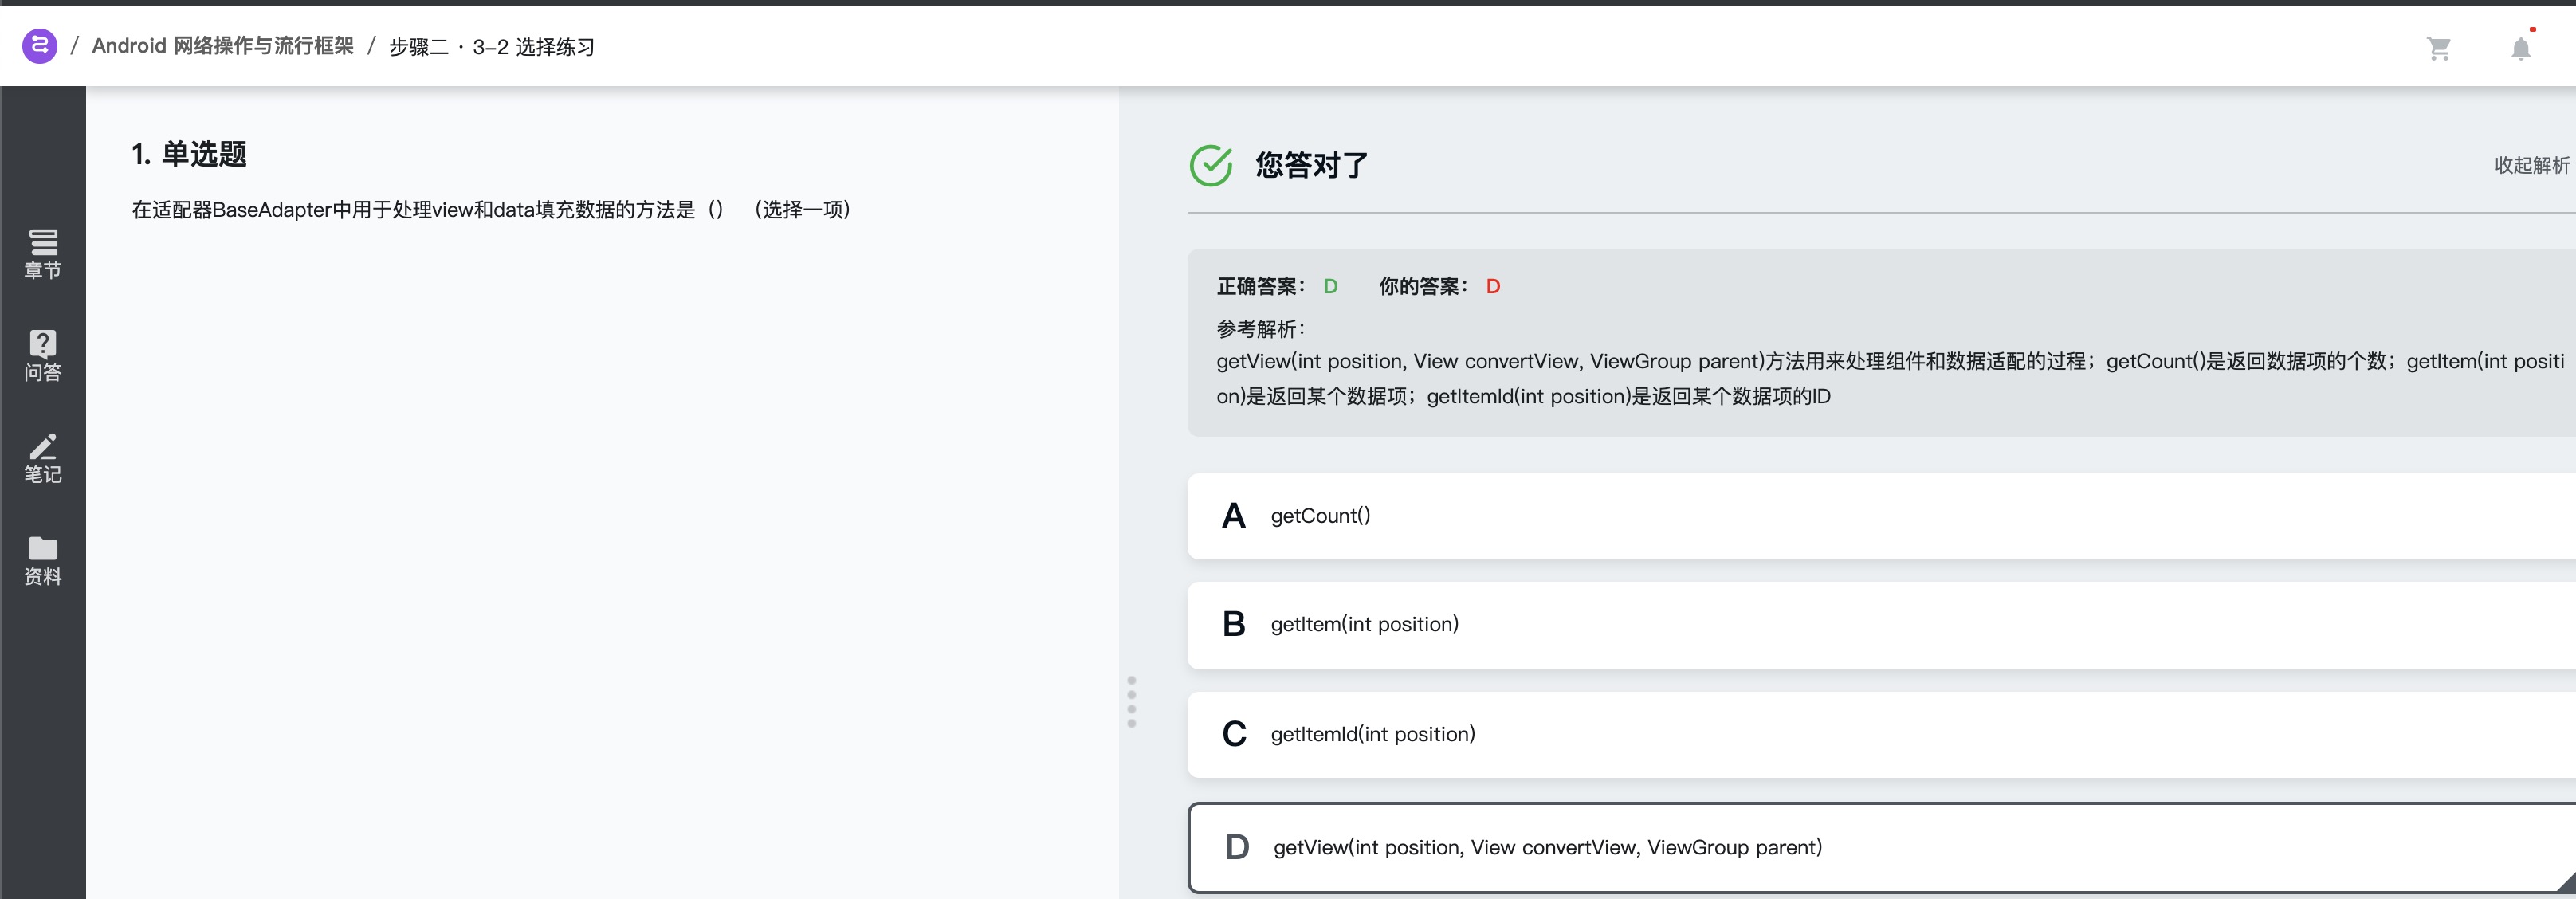Click the 你的答案 label

pyautogui.click(x=1423, y=286)
